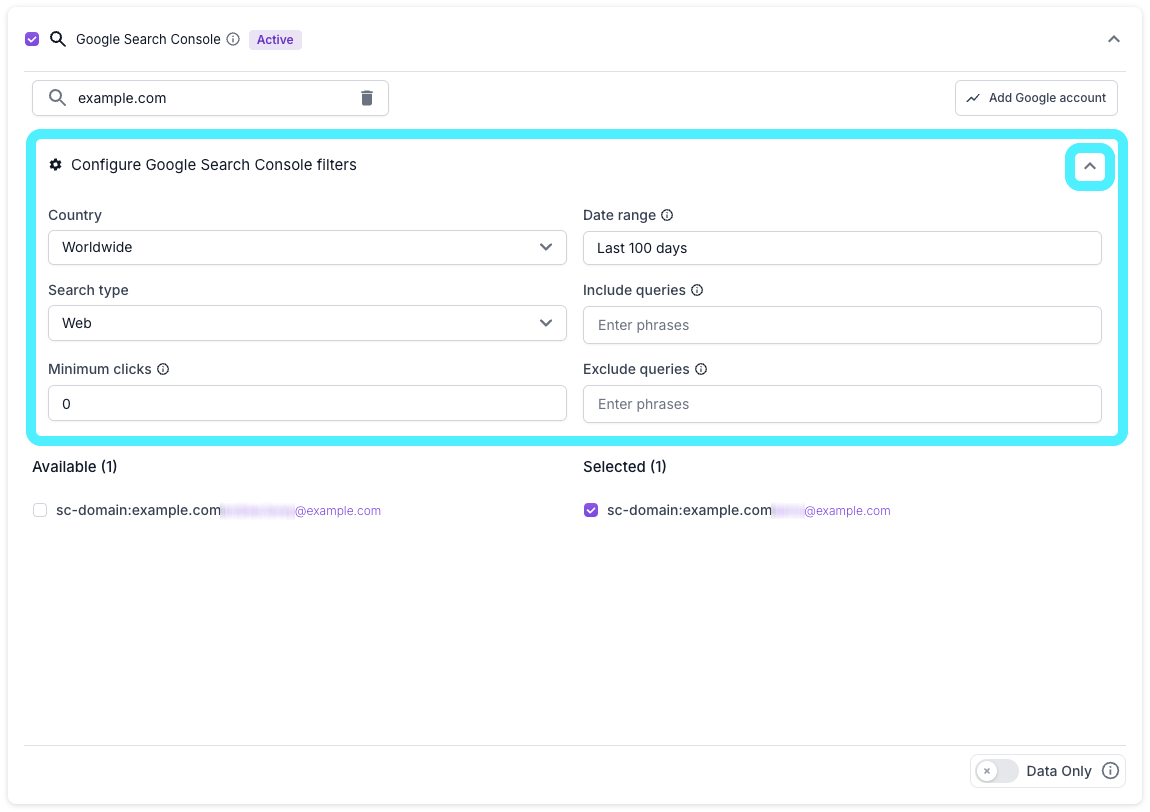1150x812 pixels.
Task: Click the Minimum clicks input field
Action: click(x=307, y=403)
